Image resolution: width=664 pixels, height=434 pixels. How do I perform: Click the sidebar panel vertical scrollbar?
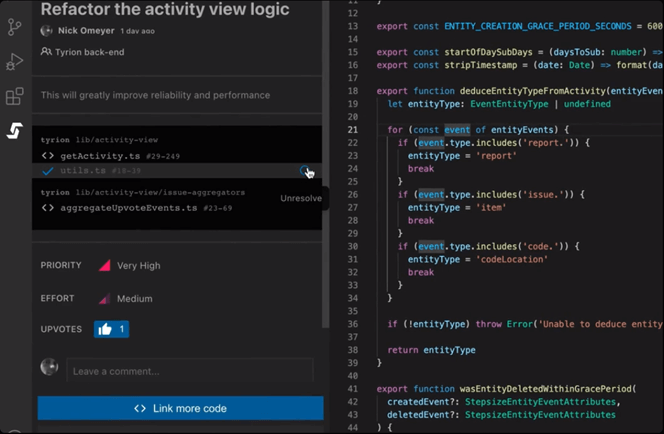326,164
